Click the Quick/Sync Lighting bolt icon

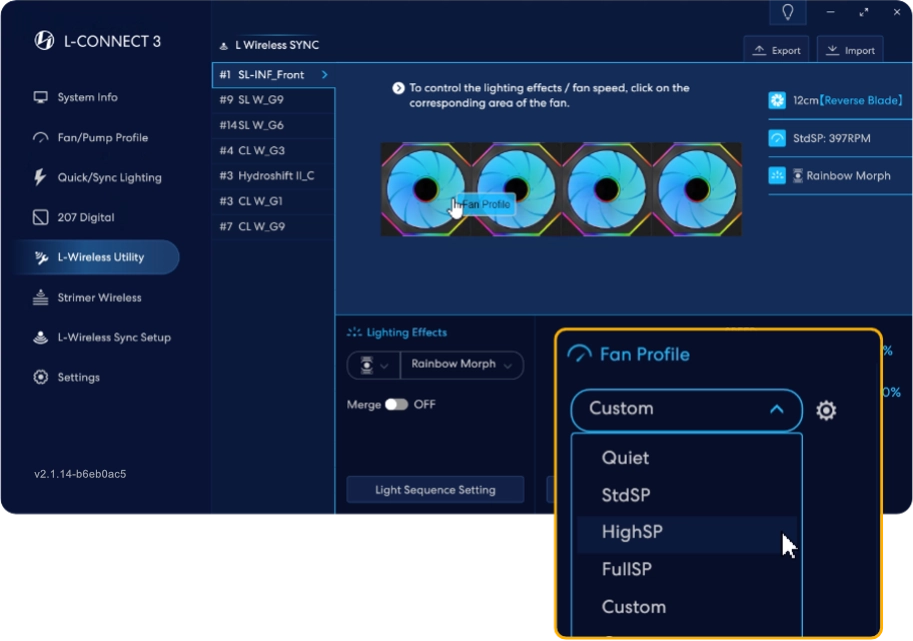(x=40, y=178)
